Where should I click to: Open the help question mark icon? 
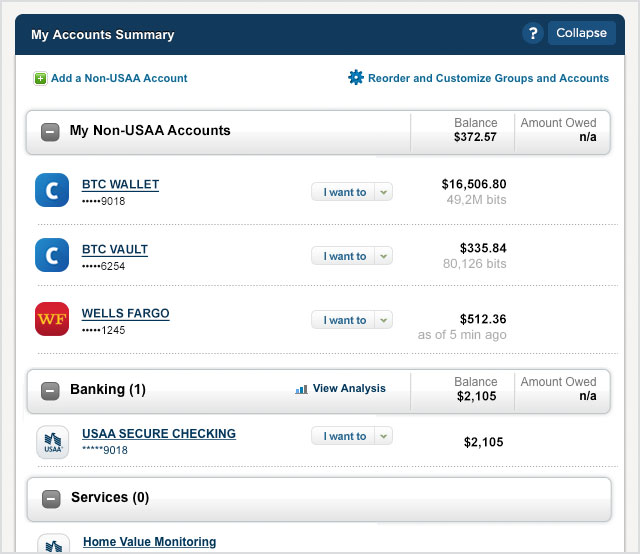[x=533, y=33]
